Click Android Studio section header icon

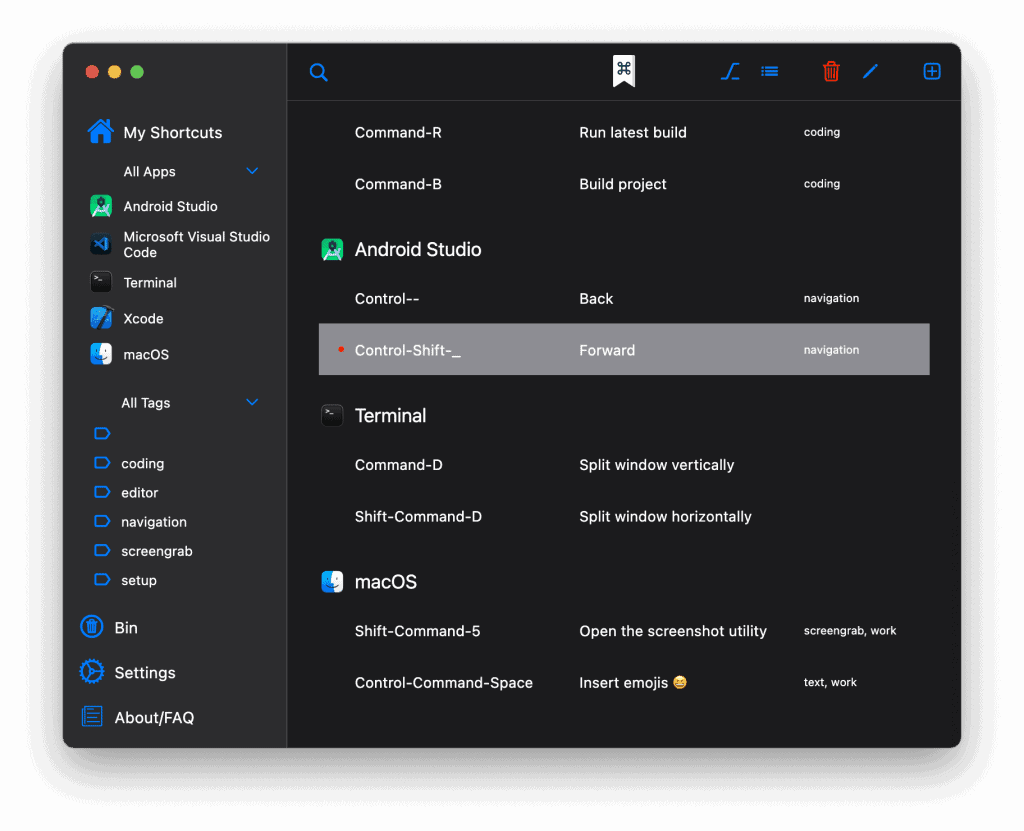(x=332, y=250)
